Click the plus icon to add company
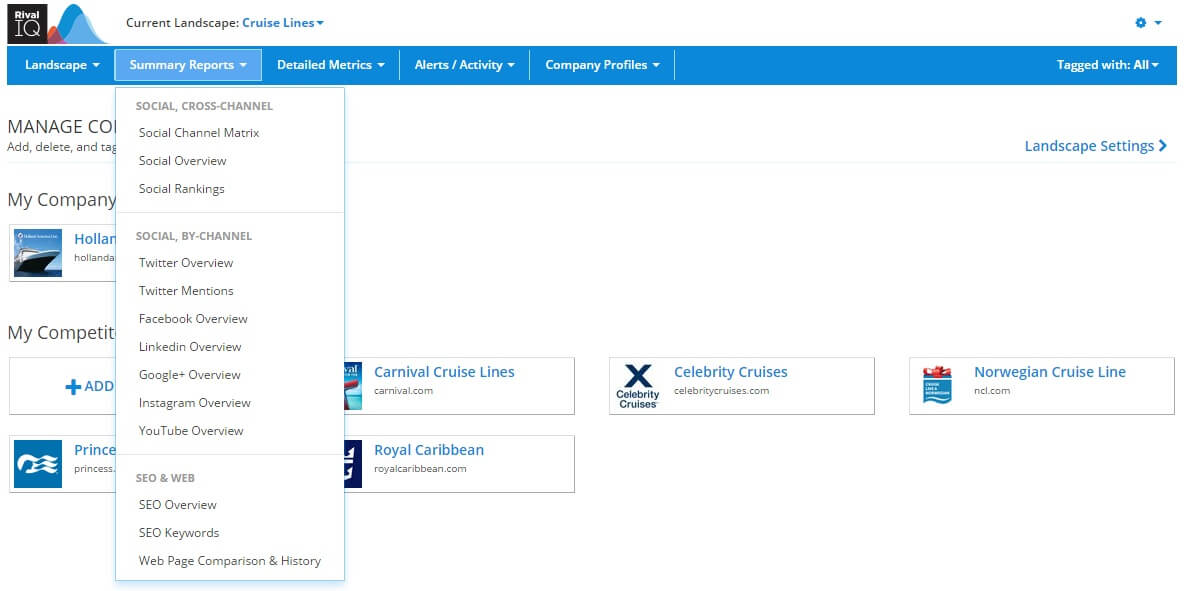Image resolution: width=1190 pixels, height=591 pixels. point(73,387)
